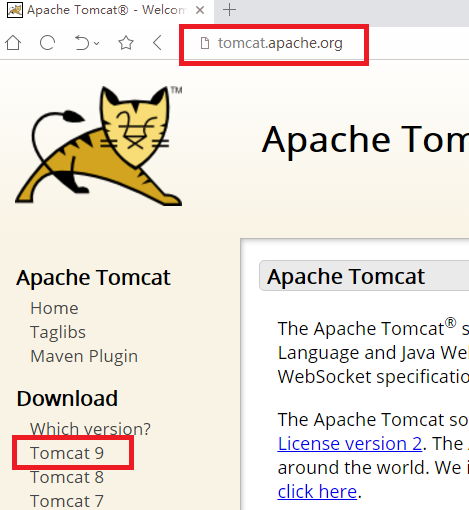Open the Which version? link

(x=90, y=429)
